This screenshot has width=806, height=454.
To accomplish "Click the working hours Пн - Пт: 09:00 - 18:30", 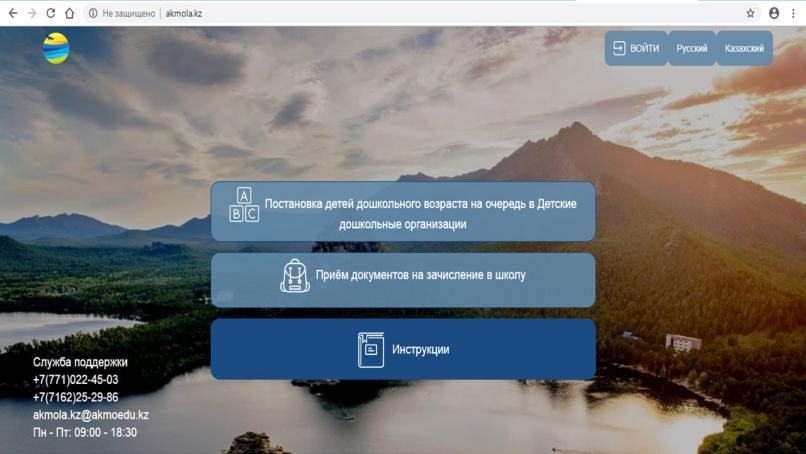I will [85, 432].
